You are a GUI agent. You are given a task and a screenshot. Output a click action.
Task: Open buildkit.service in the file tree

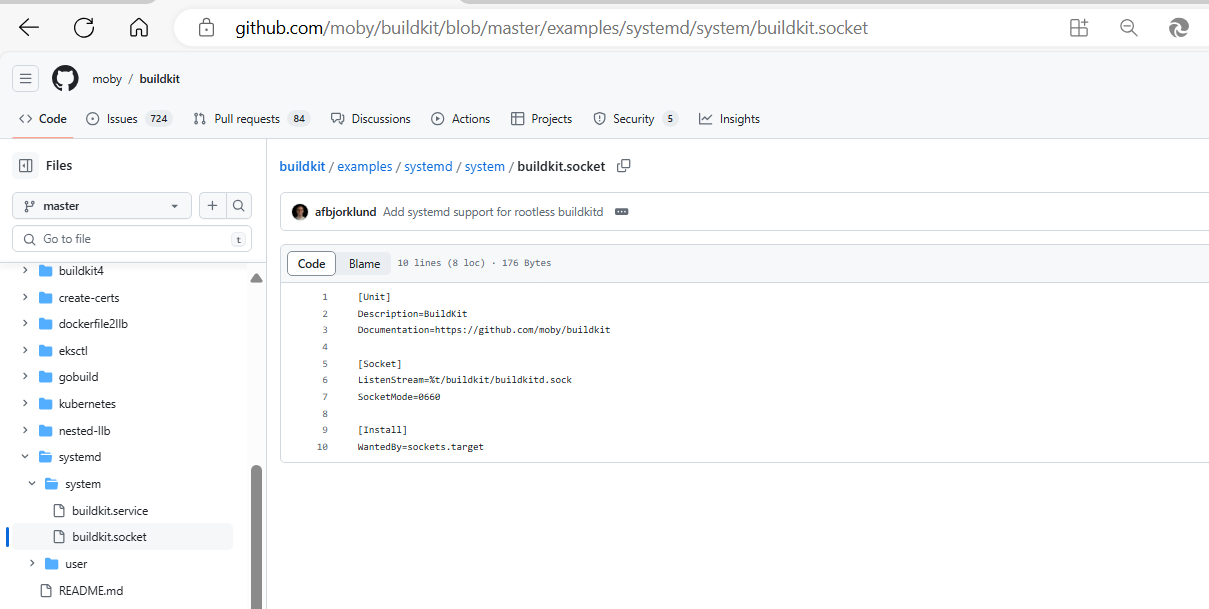110,511
